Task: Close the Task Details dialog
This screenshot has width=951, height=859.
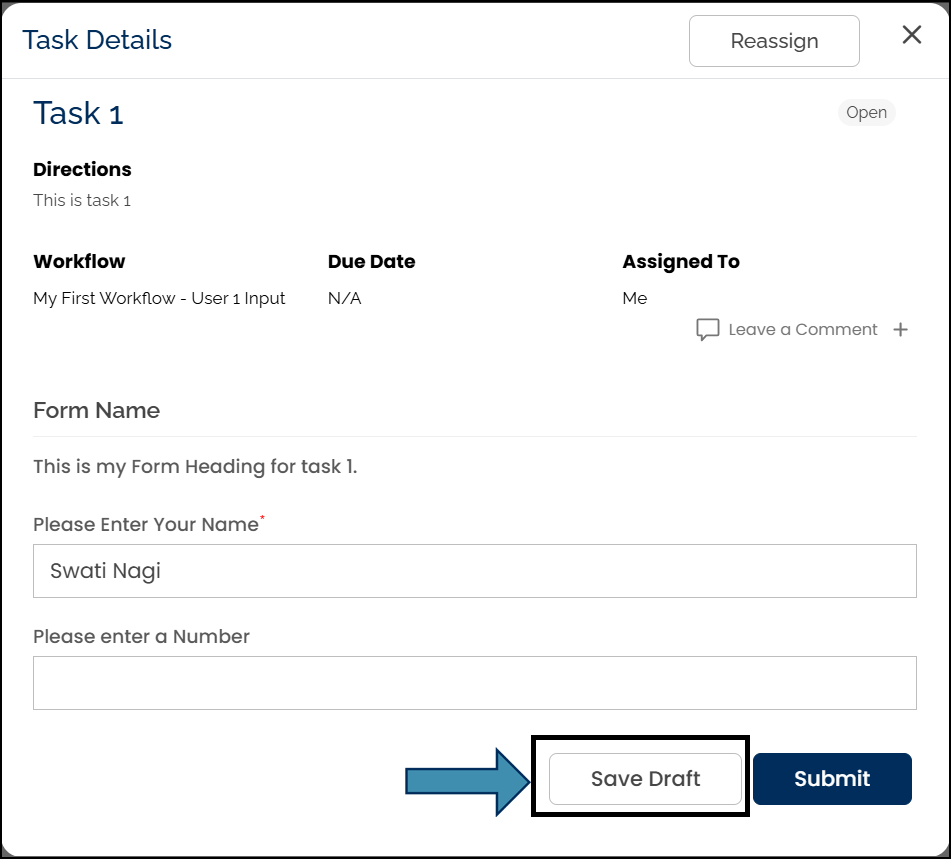Action: [x=911, y=35]
